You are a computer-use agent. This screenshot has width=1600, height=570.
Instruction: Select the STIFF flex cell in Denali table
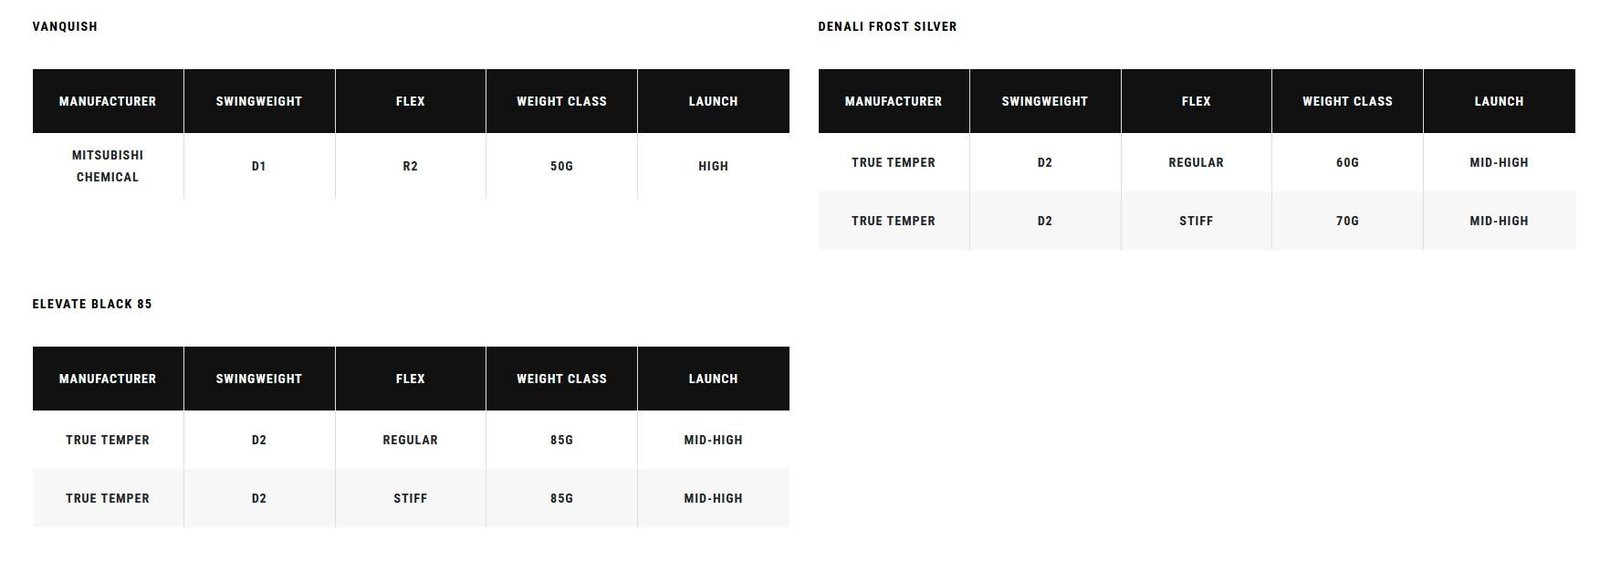[1196, 221]
